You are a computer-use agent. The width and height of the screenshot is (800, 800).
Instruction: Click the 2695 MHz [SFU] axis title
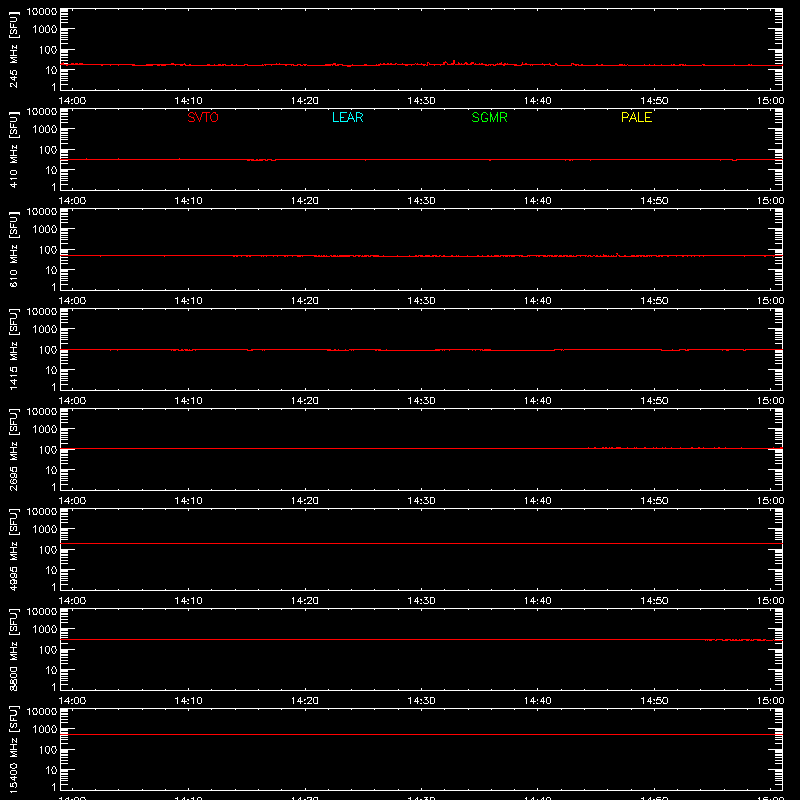coord(13,449)
